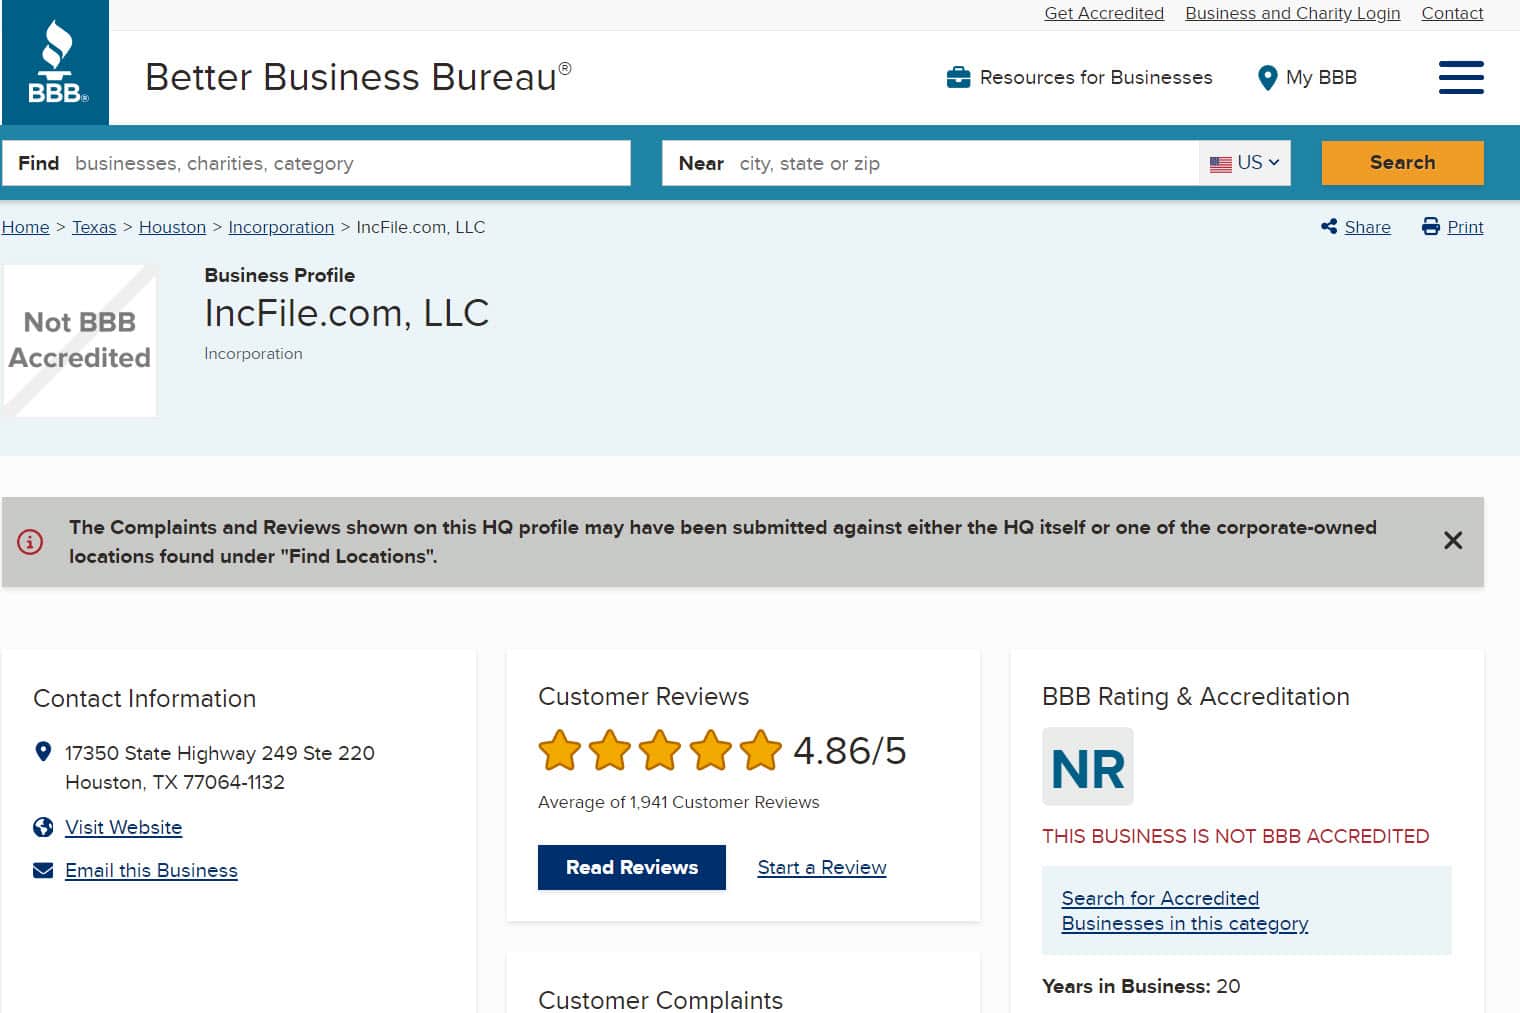Viewport: 1520px width, 1013px height.
Task: Open the hamburger navigation menu
Action: pyautogui.click(x=1461, y=77)
